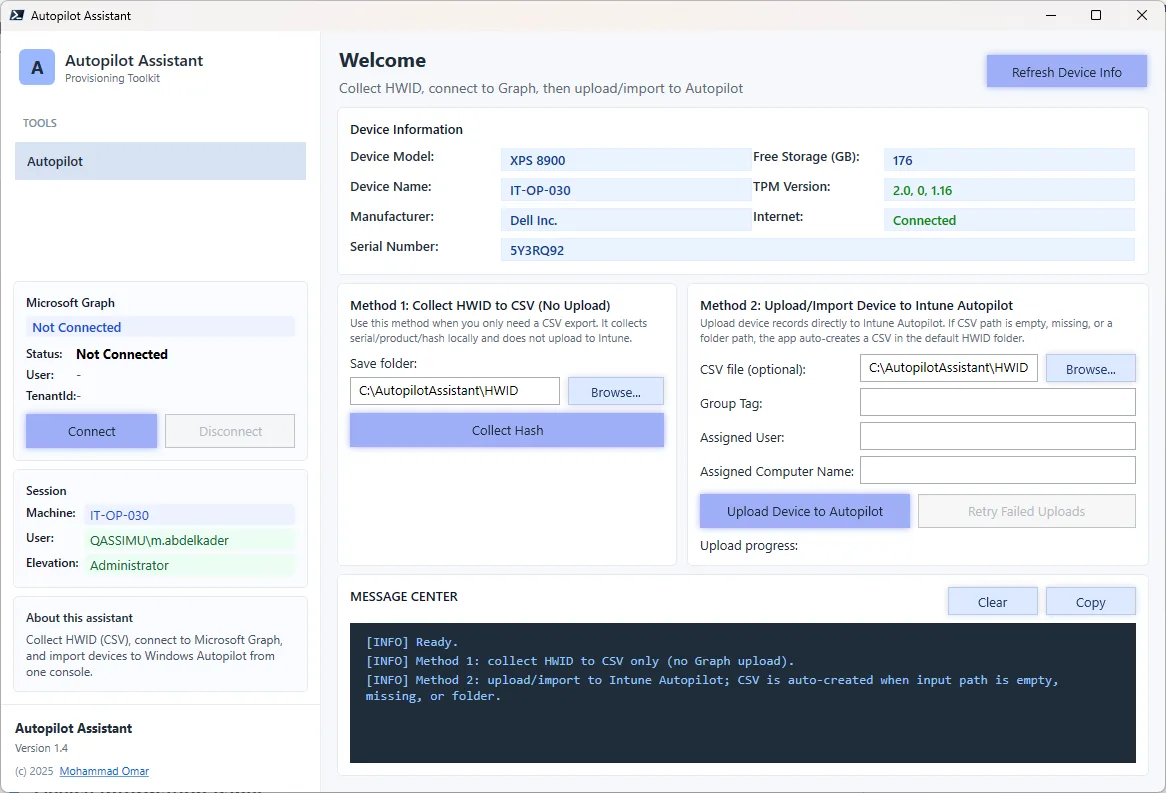Click the Save folder path field
1166x793 pixels.
[455, 391]
